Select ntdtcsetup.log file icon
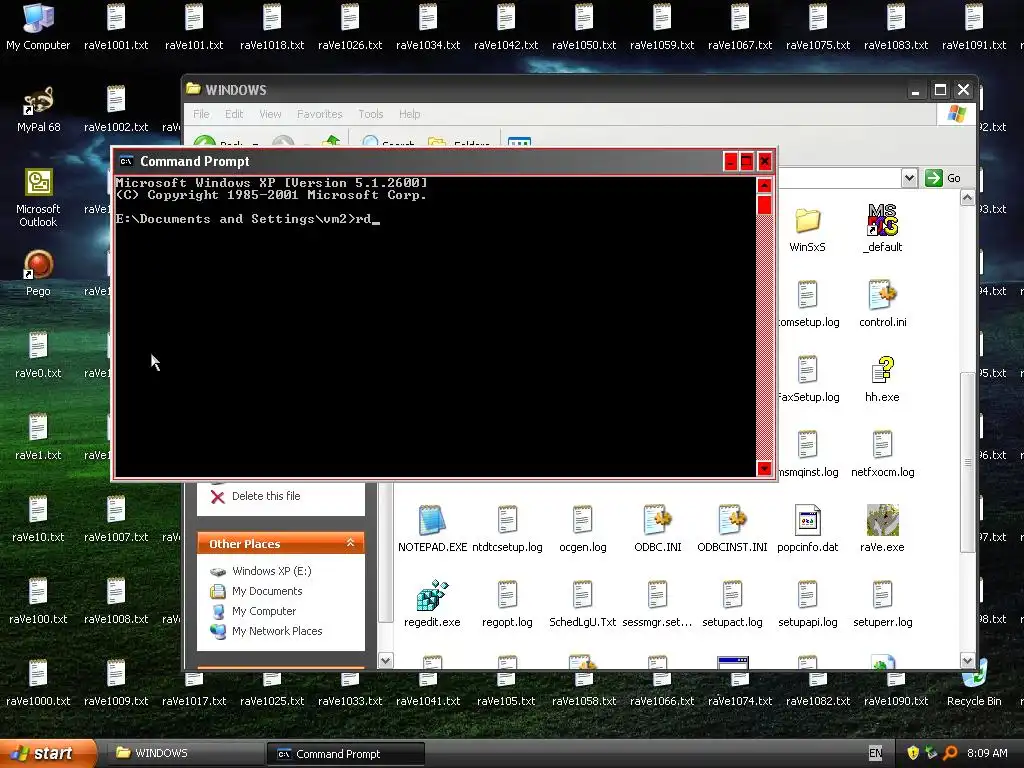 point(507,529)
